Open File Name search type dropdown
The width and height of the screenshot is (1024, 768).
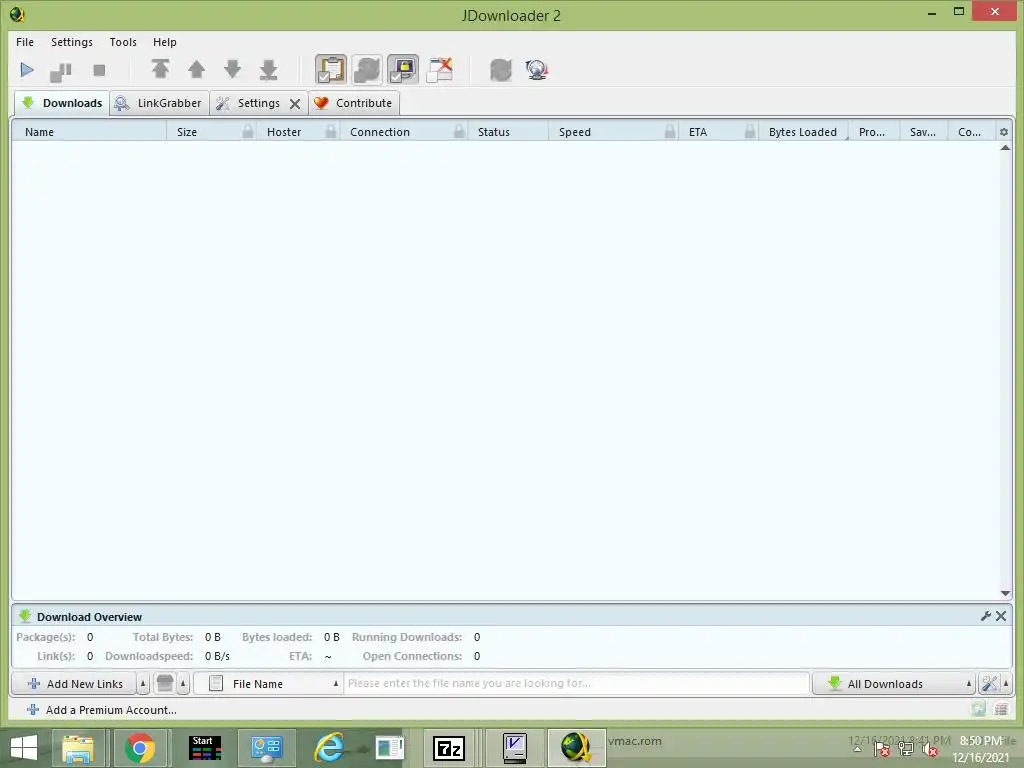click(268, 684)
